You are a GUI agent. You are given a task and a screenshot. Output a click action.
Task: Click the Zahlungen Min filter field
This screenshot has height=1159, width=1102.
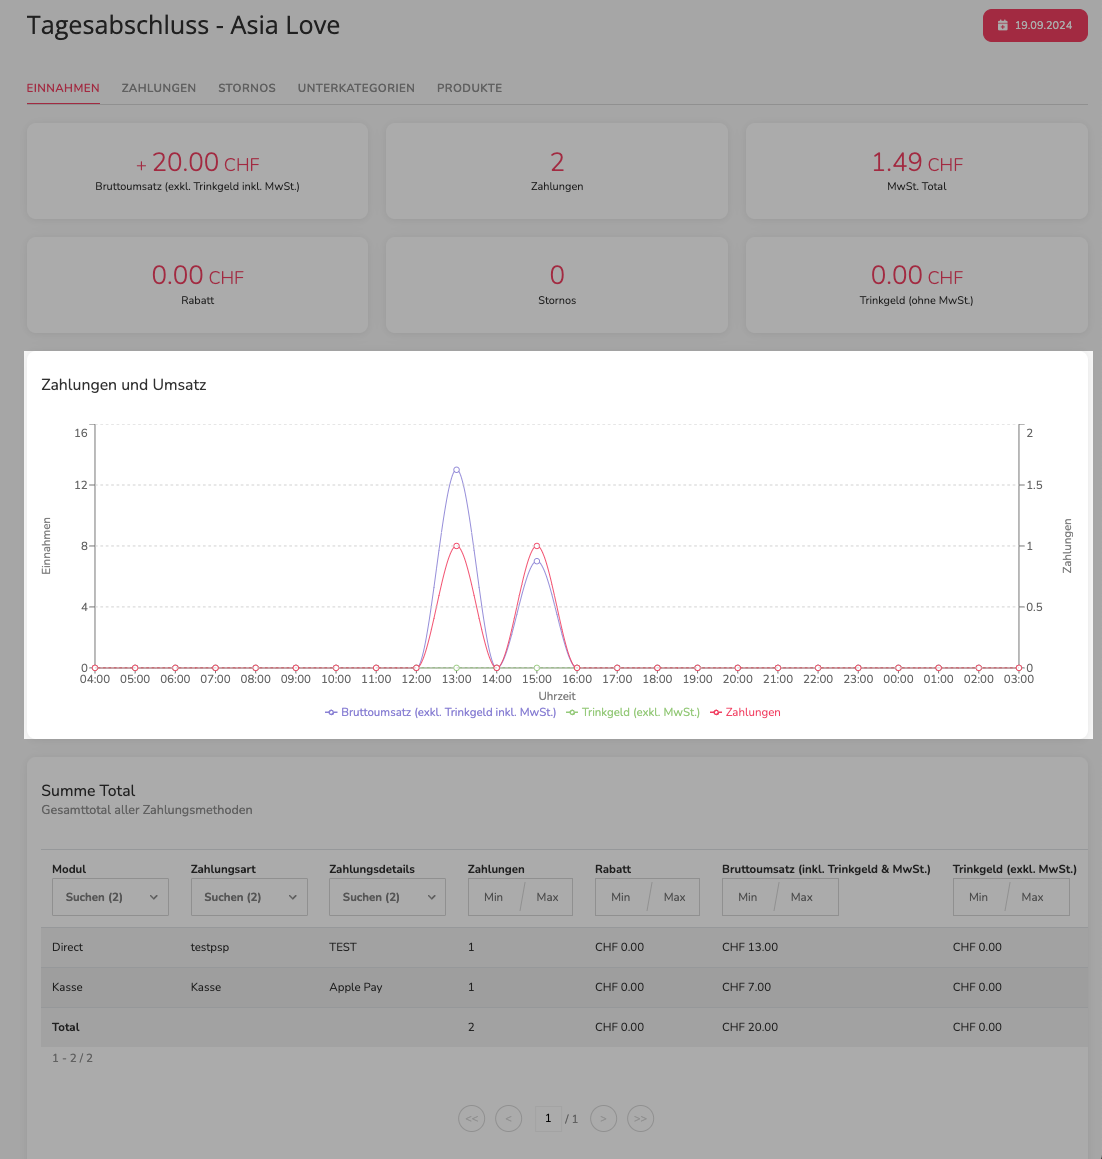click(x=494, y=897)
